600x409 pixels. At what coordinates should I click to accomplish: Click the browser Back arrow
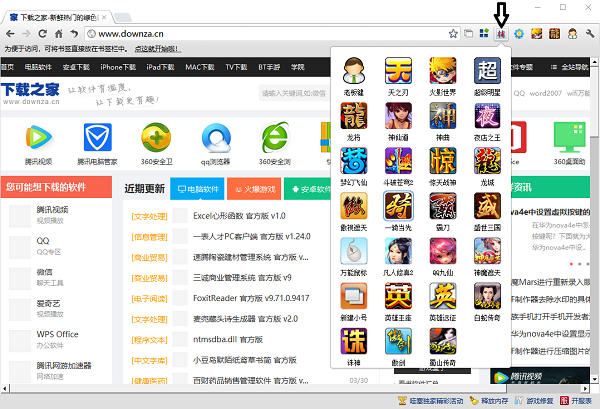[10, 34]
